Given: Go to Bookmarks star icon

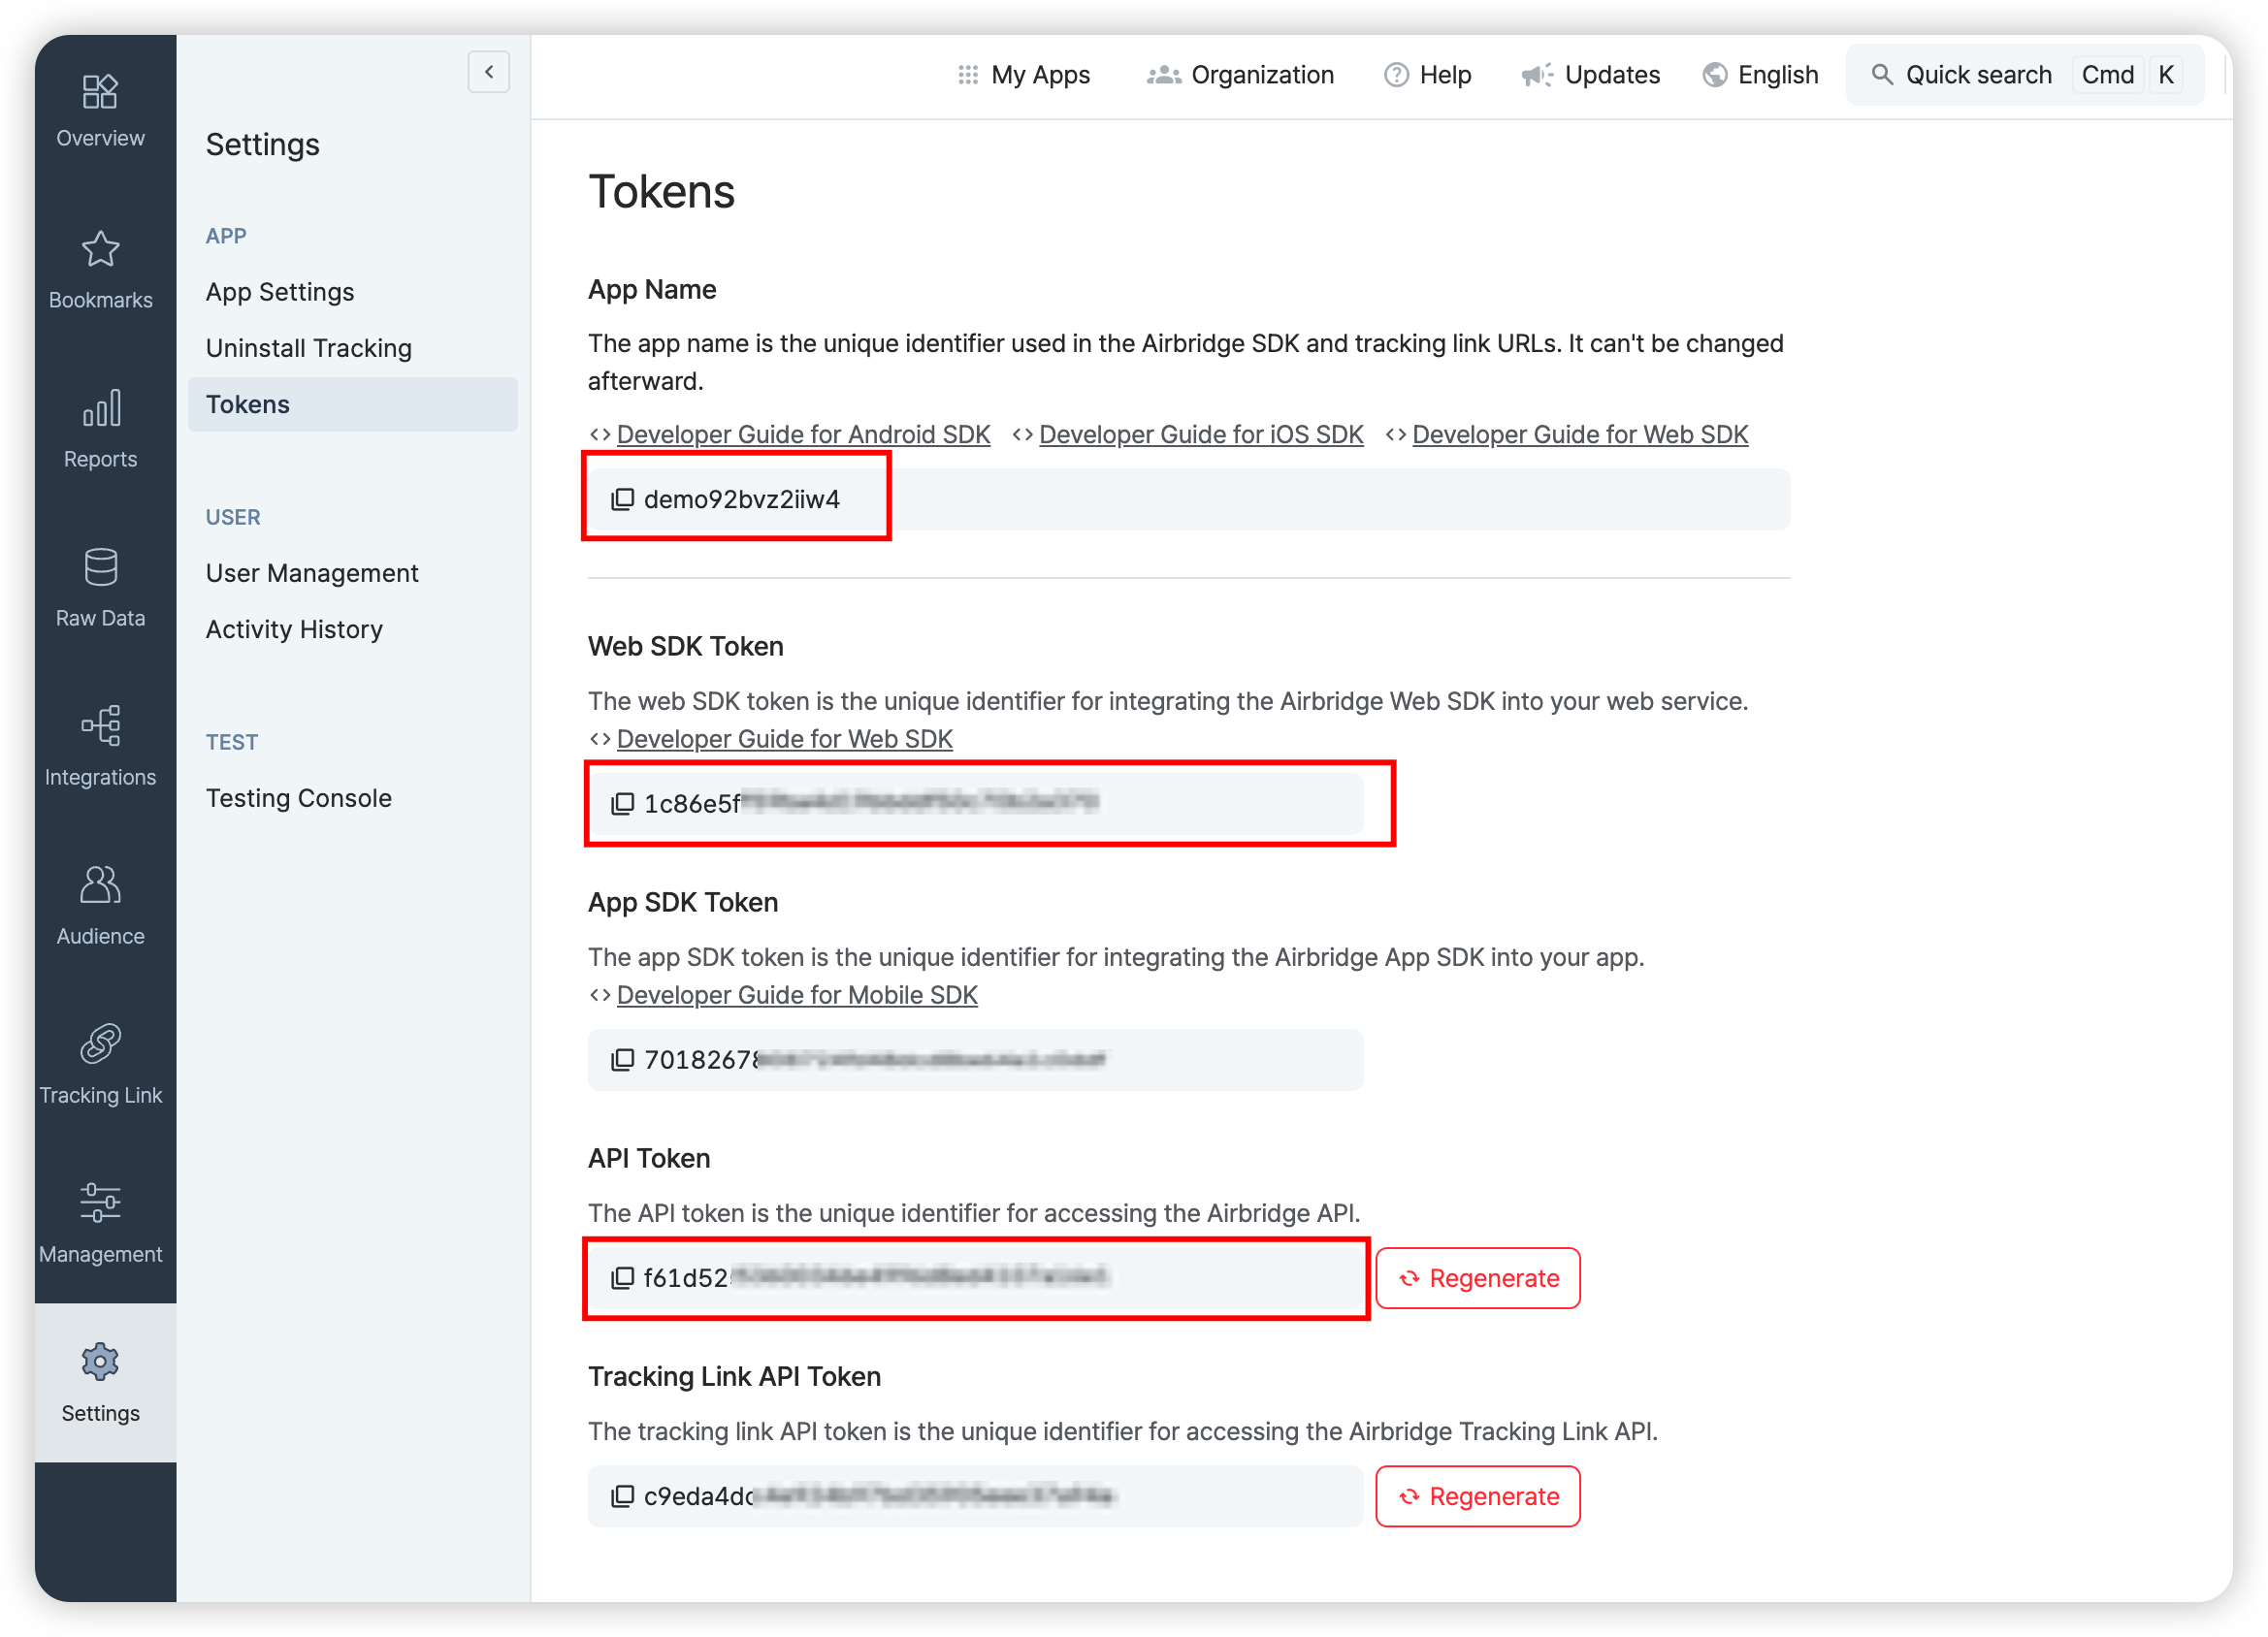Looking at the screenshot, I should coord(100,250).
